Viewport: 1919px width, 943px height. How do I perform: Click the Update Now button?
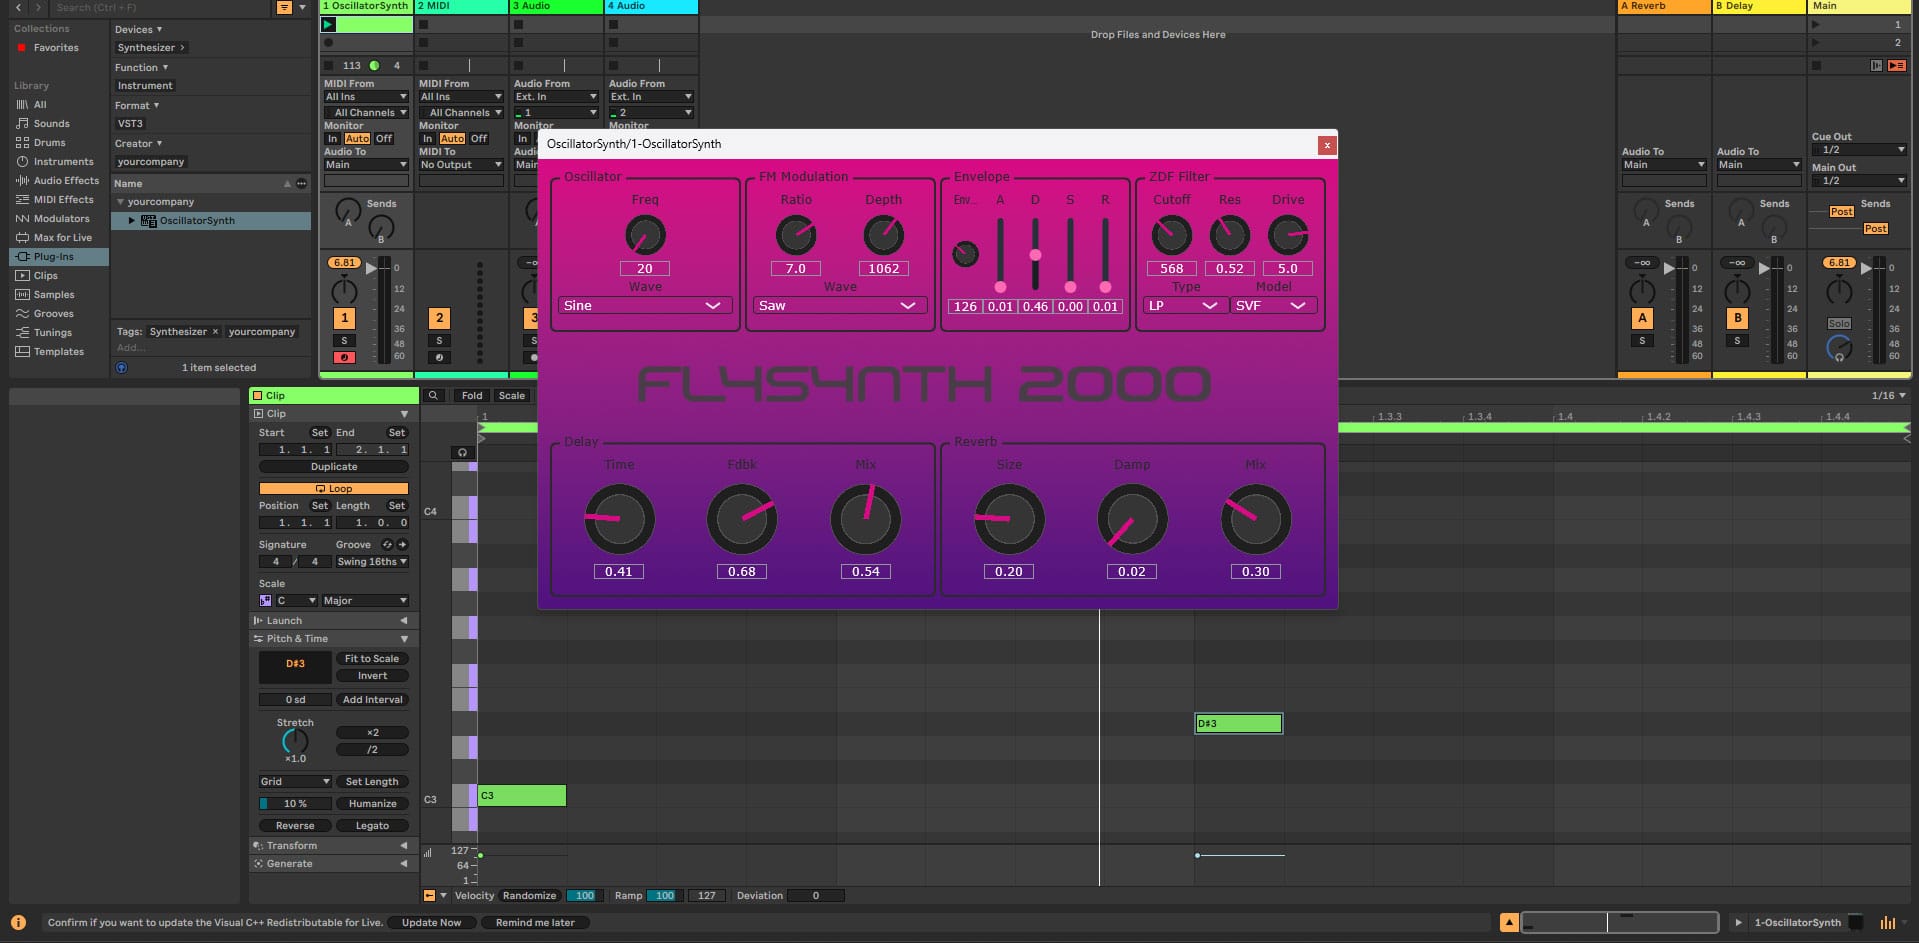click(431, 923)
